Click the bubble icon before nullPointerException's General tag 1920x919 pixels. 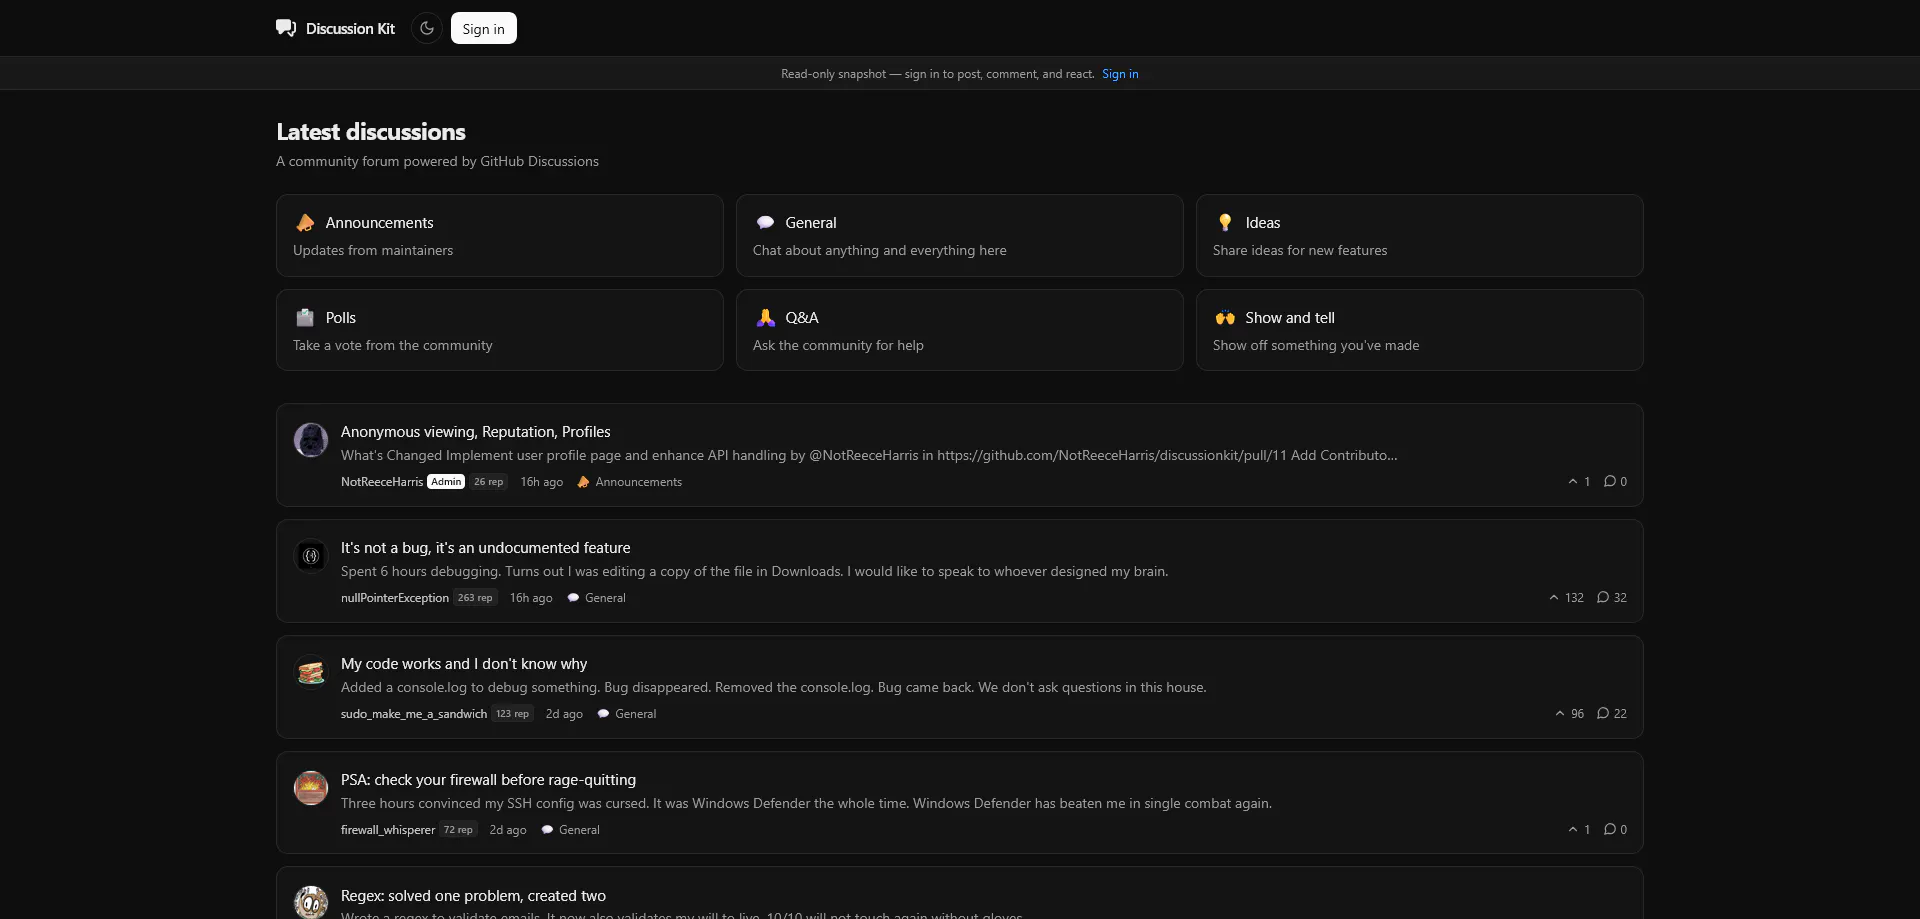point(573,598)
